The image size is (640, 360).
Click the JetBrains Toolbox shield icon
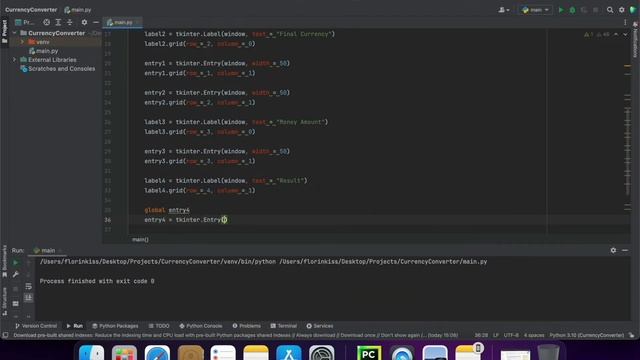pos(633,10)
